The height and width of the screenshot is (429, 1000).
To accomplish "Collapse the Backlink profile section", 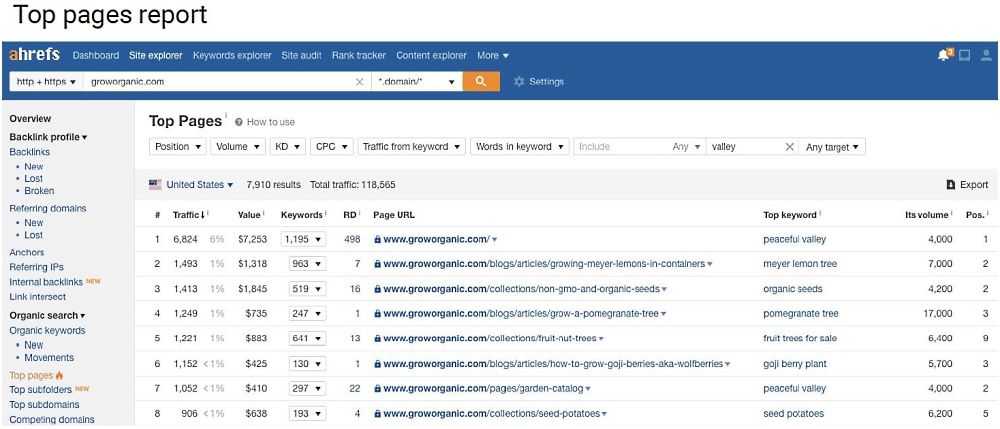I will point(48,137).
